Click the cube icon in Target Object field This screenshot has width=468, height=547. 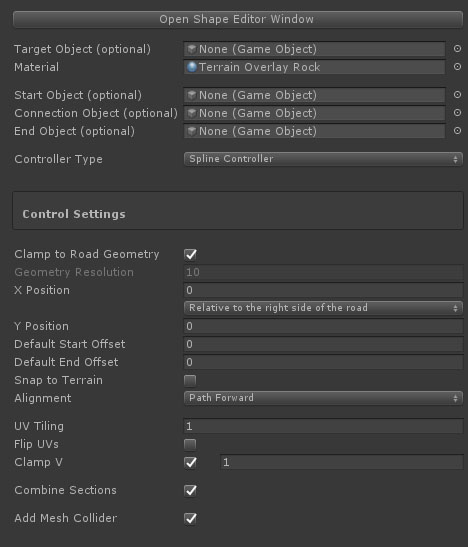(191, 49)
